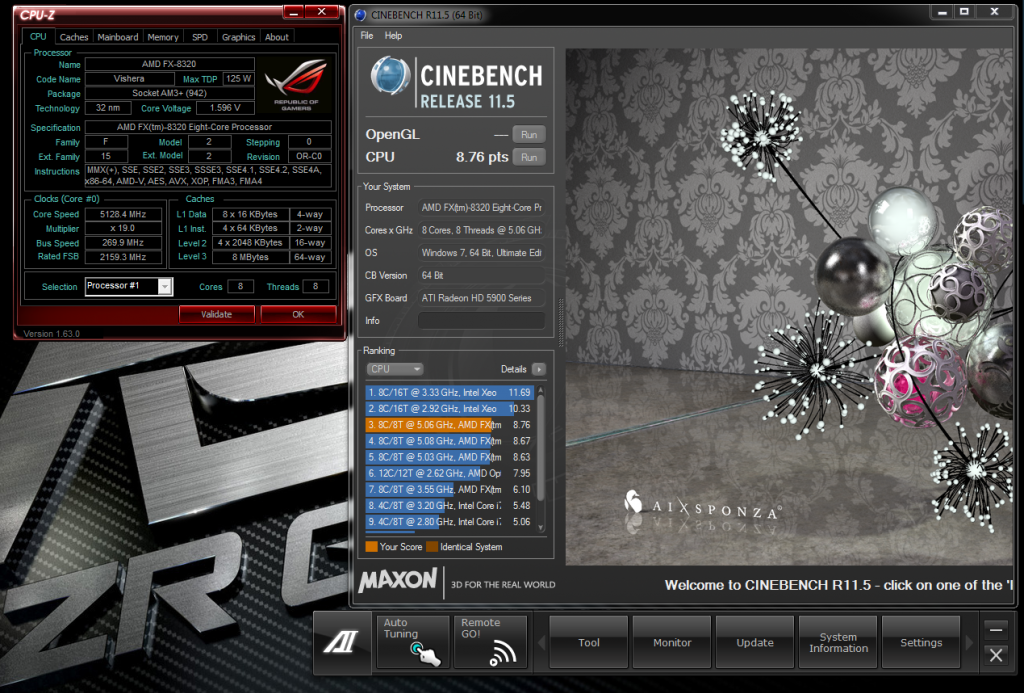Close the AI Suite bar

[996, 655]
